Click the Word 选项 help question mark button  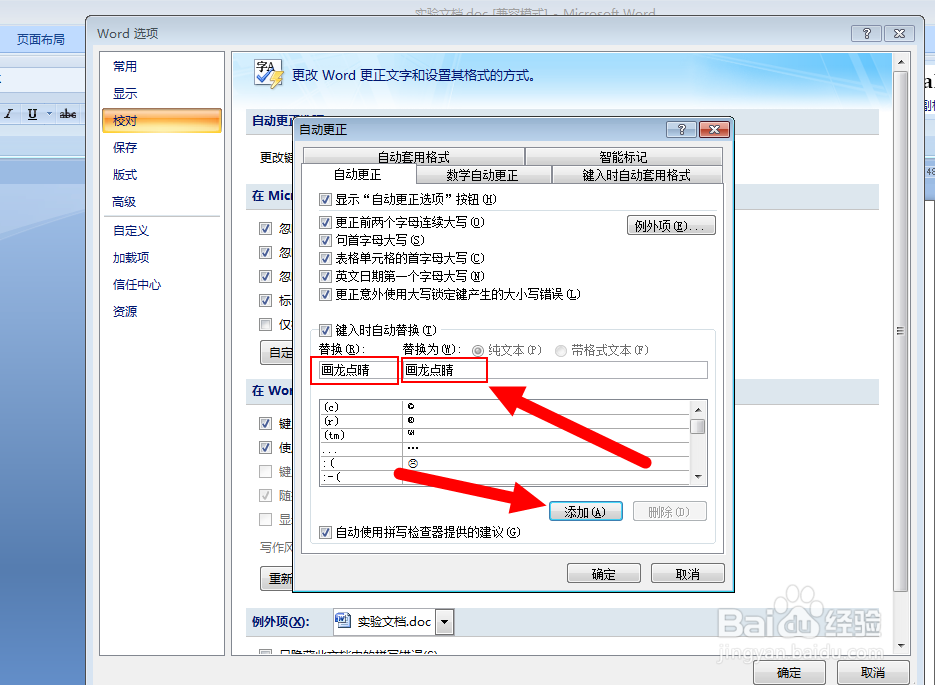point(866,33)
